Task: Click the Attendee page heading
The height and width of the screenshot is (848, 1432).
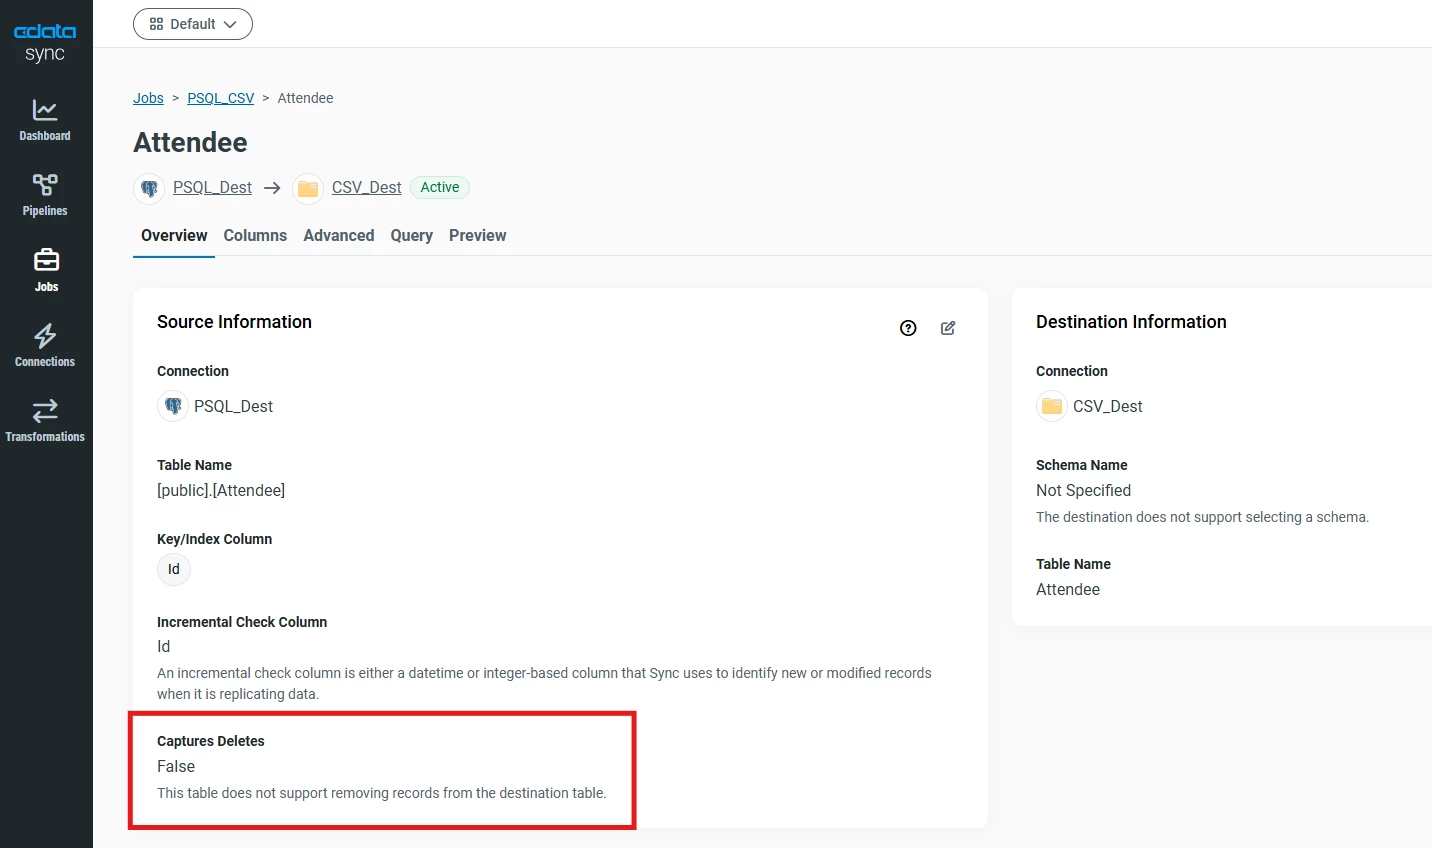Action: click(x=190, y=142)
